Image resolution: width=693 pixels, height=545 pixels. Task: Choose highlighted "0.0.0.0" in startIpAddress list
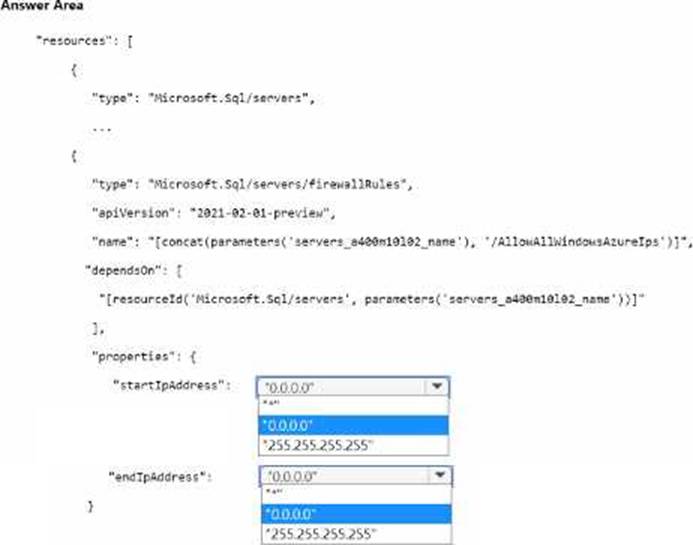[353, 425]
